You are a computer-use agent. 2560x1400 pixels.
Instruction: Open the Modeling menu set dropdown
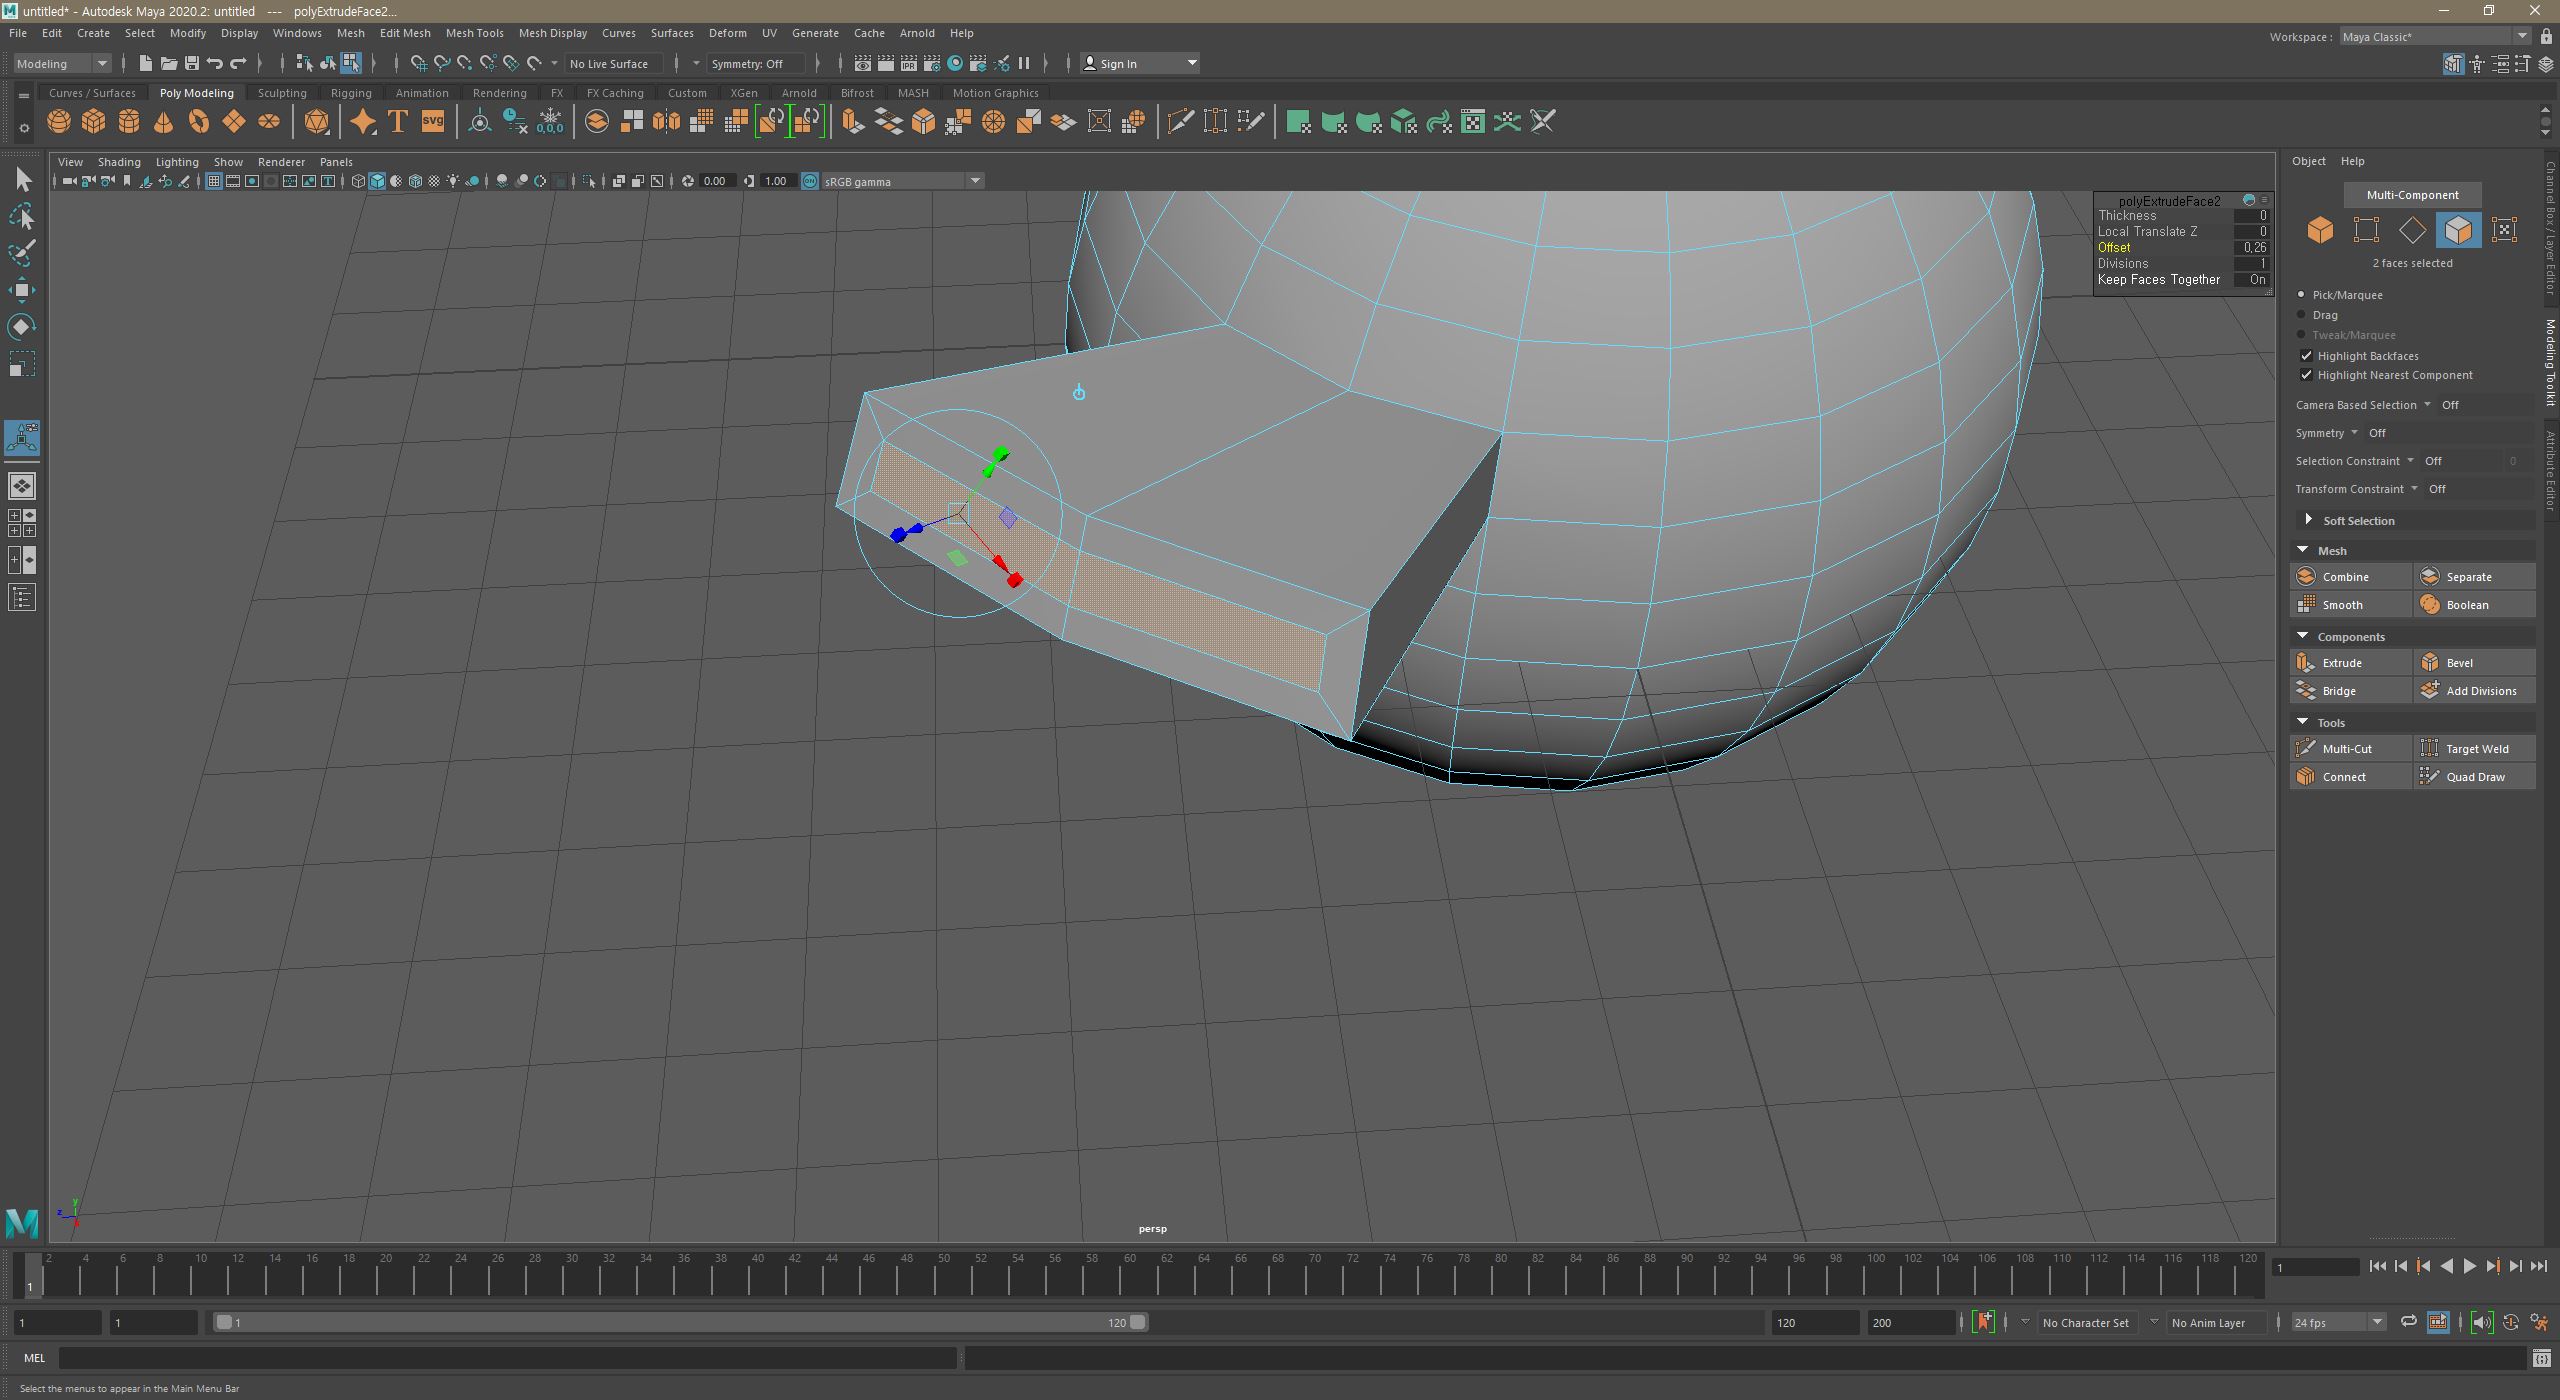pos(62,64)
